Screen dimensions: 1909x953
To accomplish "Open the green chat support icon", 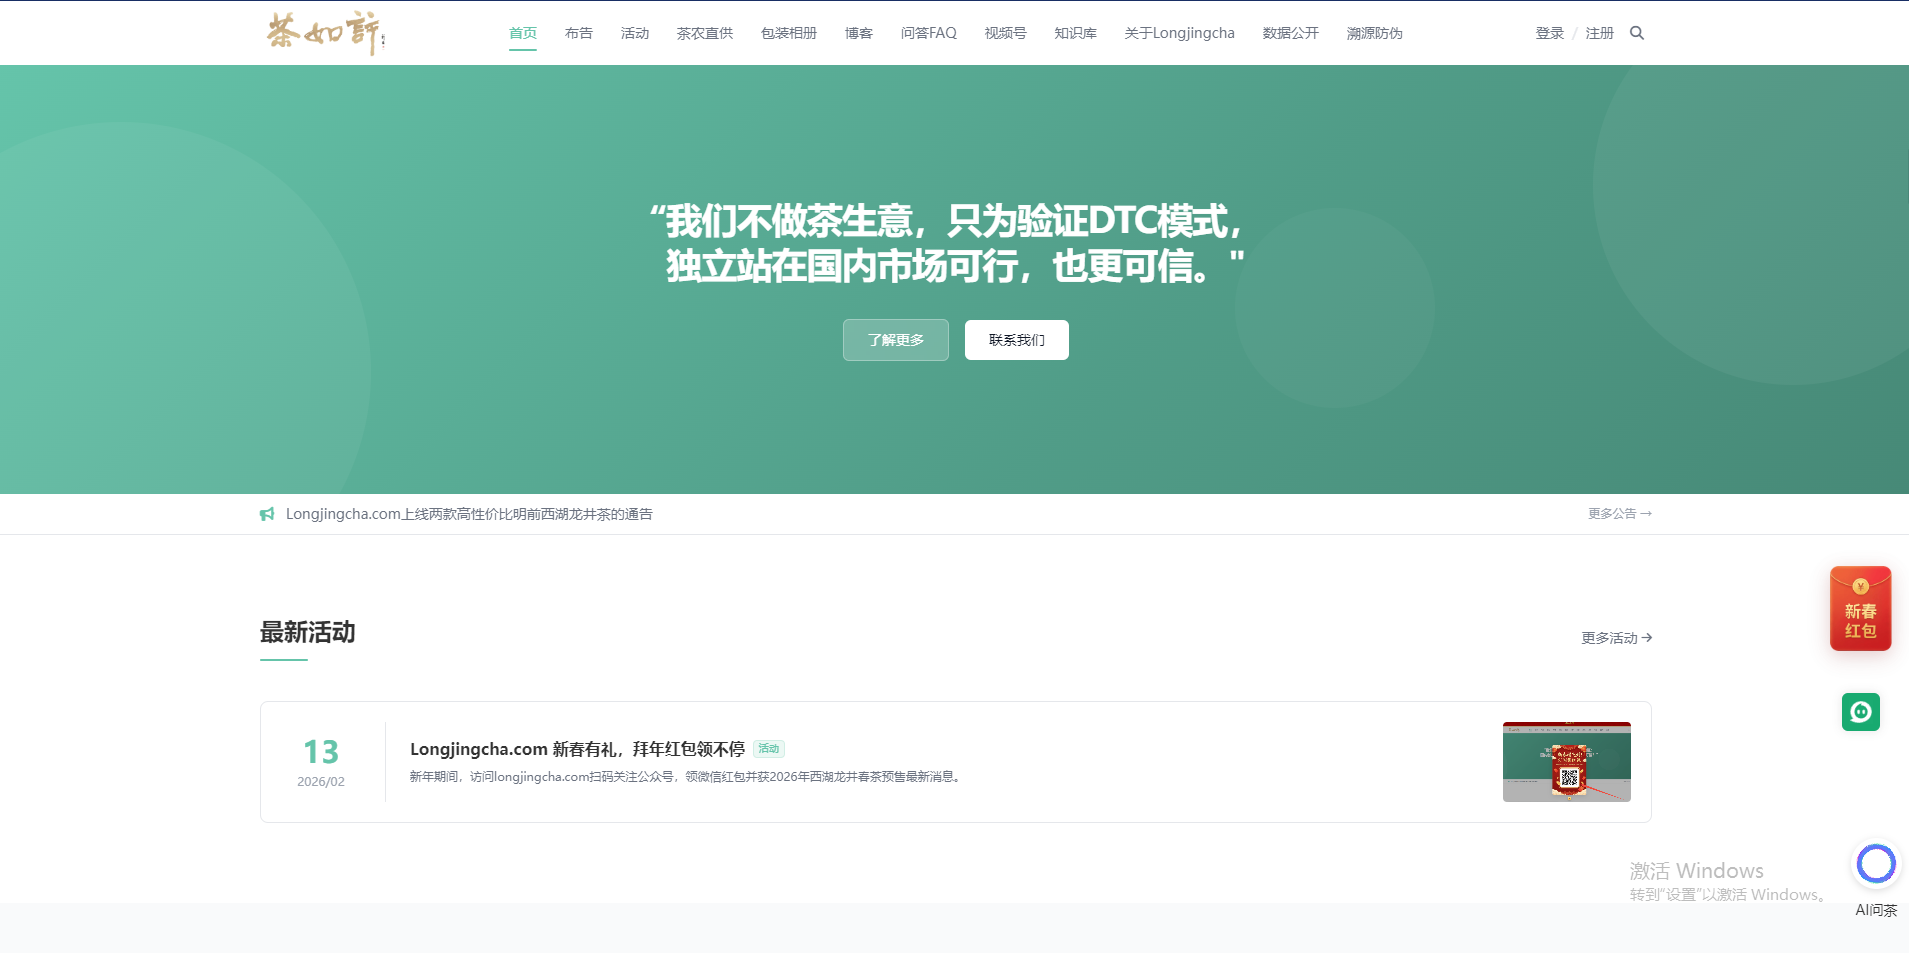I will tap(1861, 712).
